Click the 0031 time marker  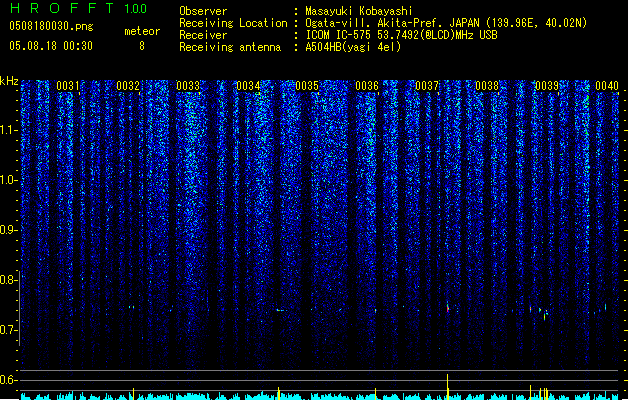pos(68,86)
